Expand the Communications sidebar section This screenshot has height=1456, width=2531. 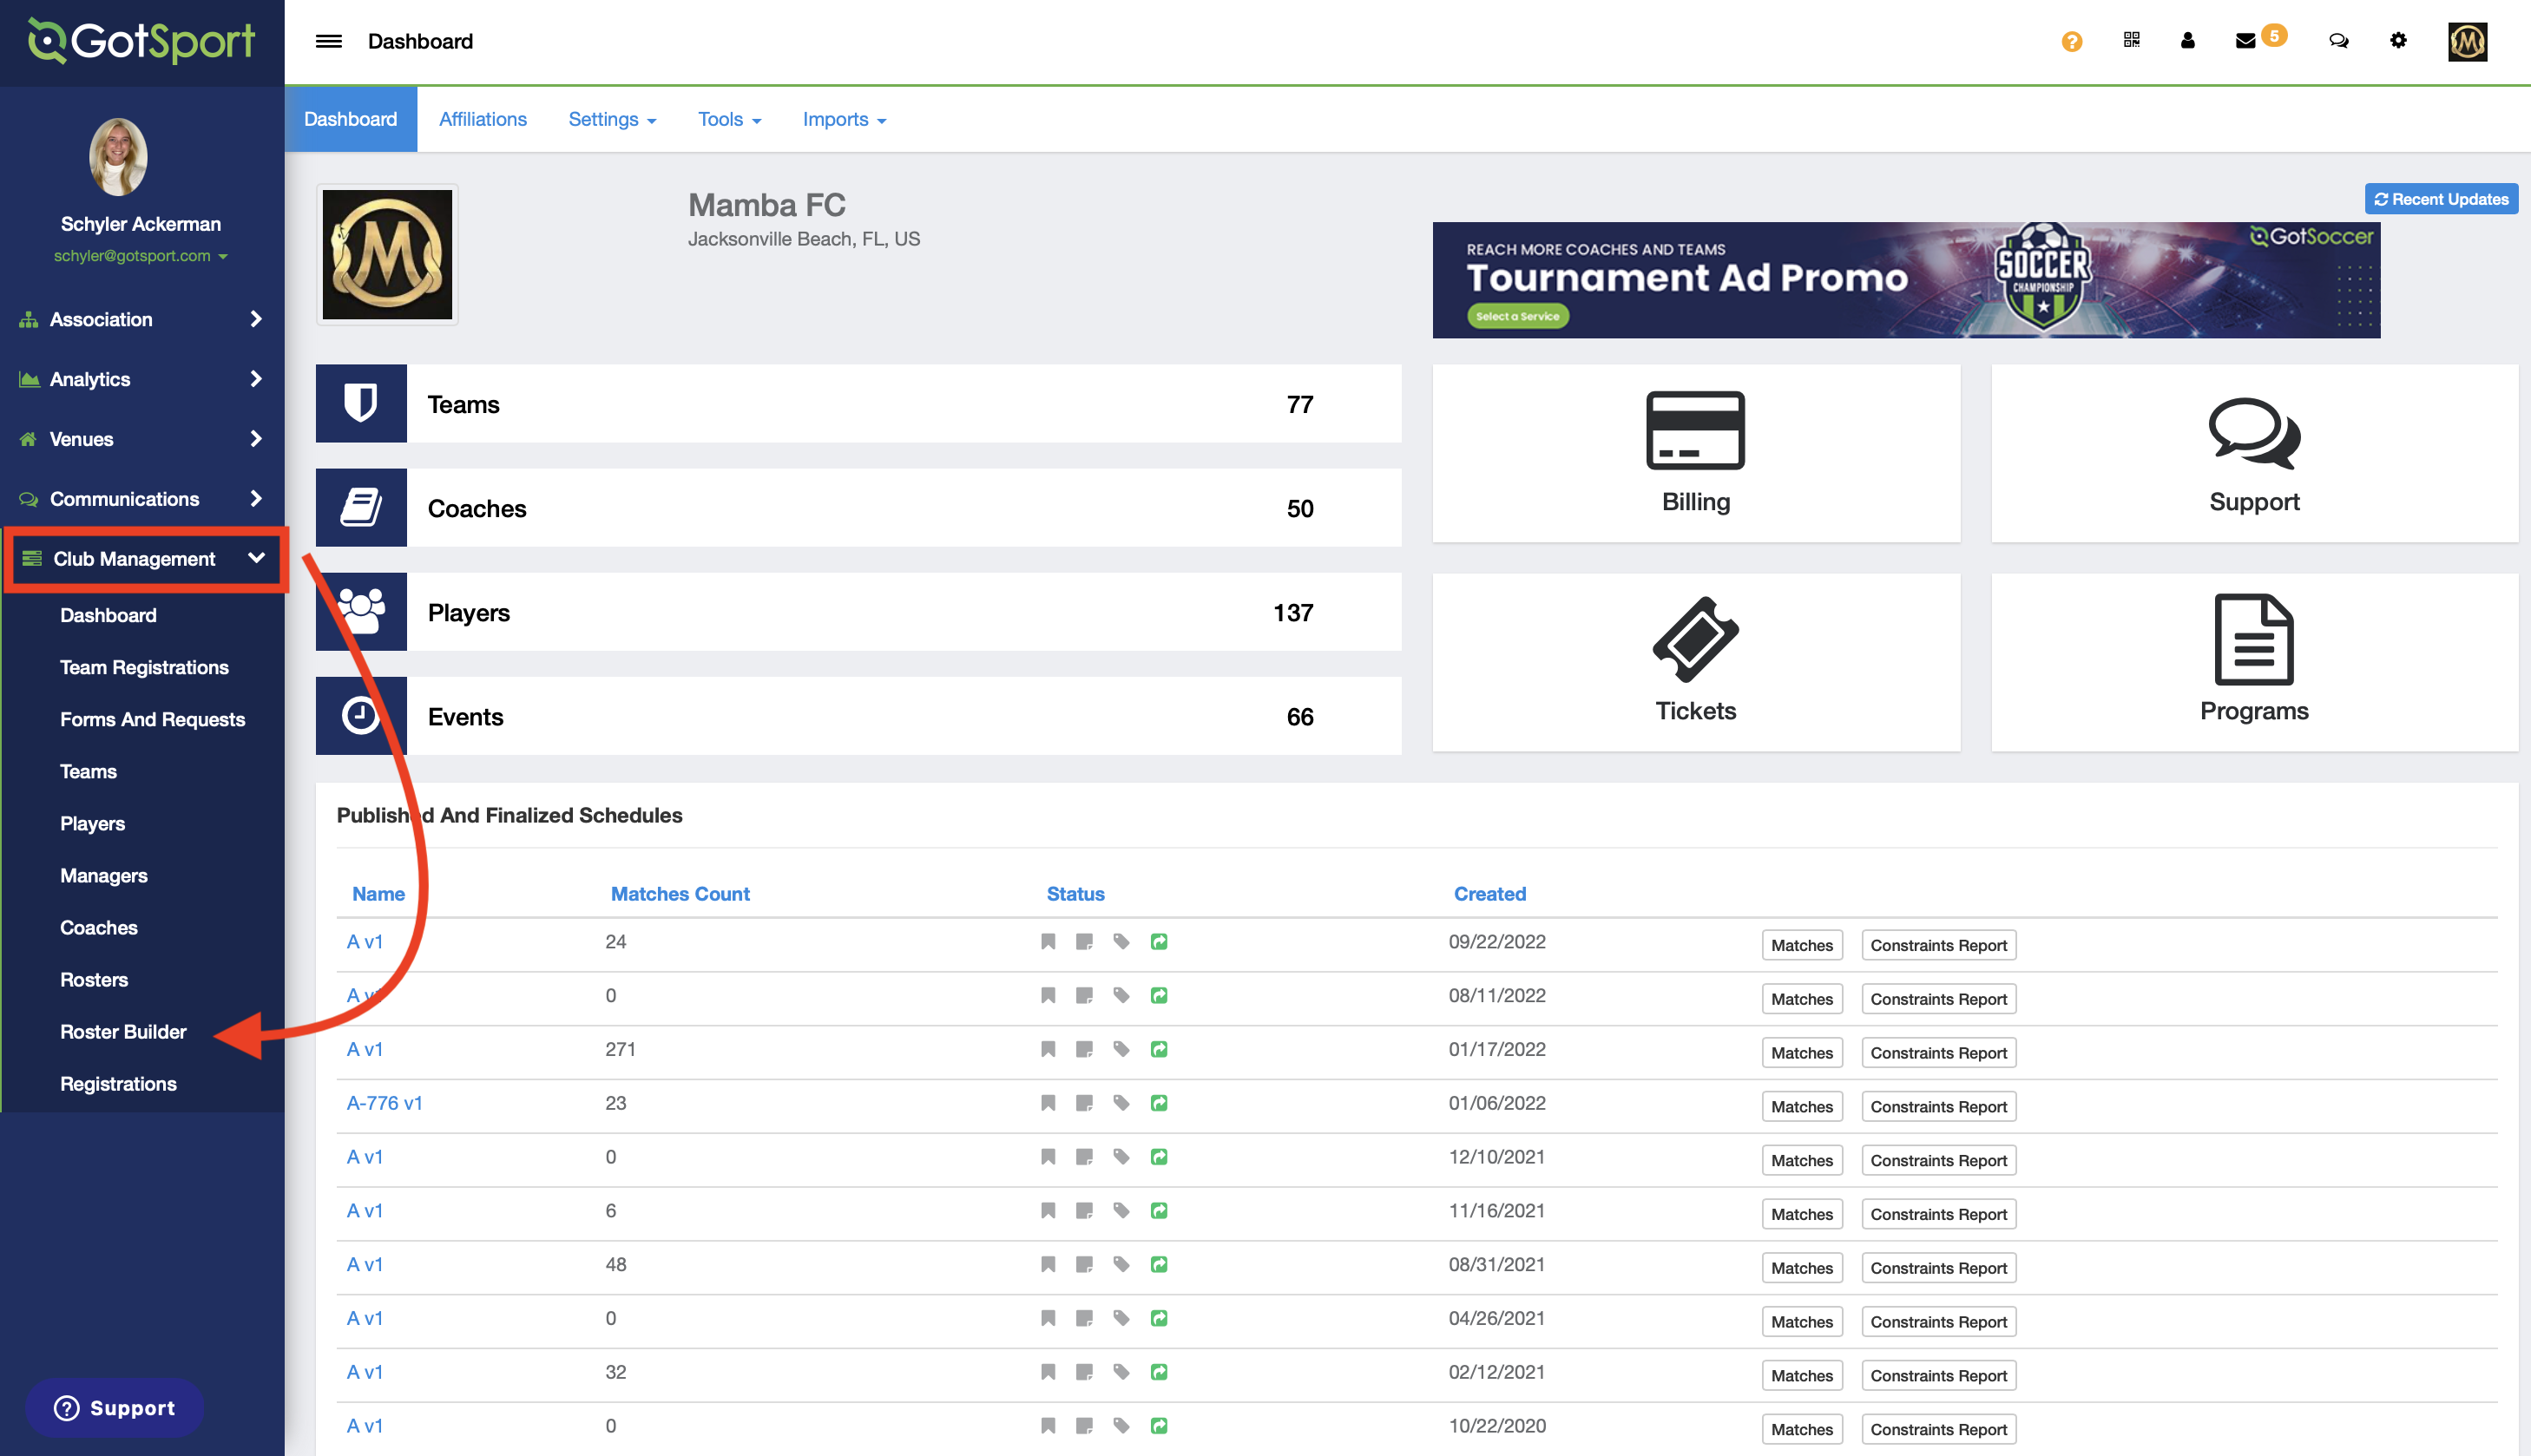(x=142, y=499)
